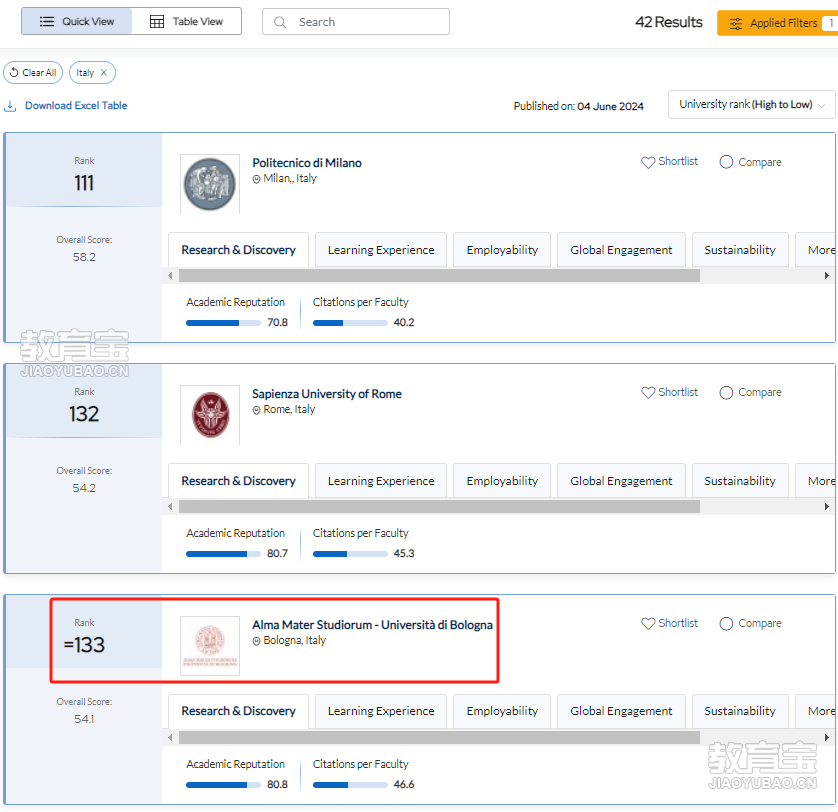Click the Politecnico di Milano logo

[210, 184]
